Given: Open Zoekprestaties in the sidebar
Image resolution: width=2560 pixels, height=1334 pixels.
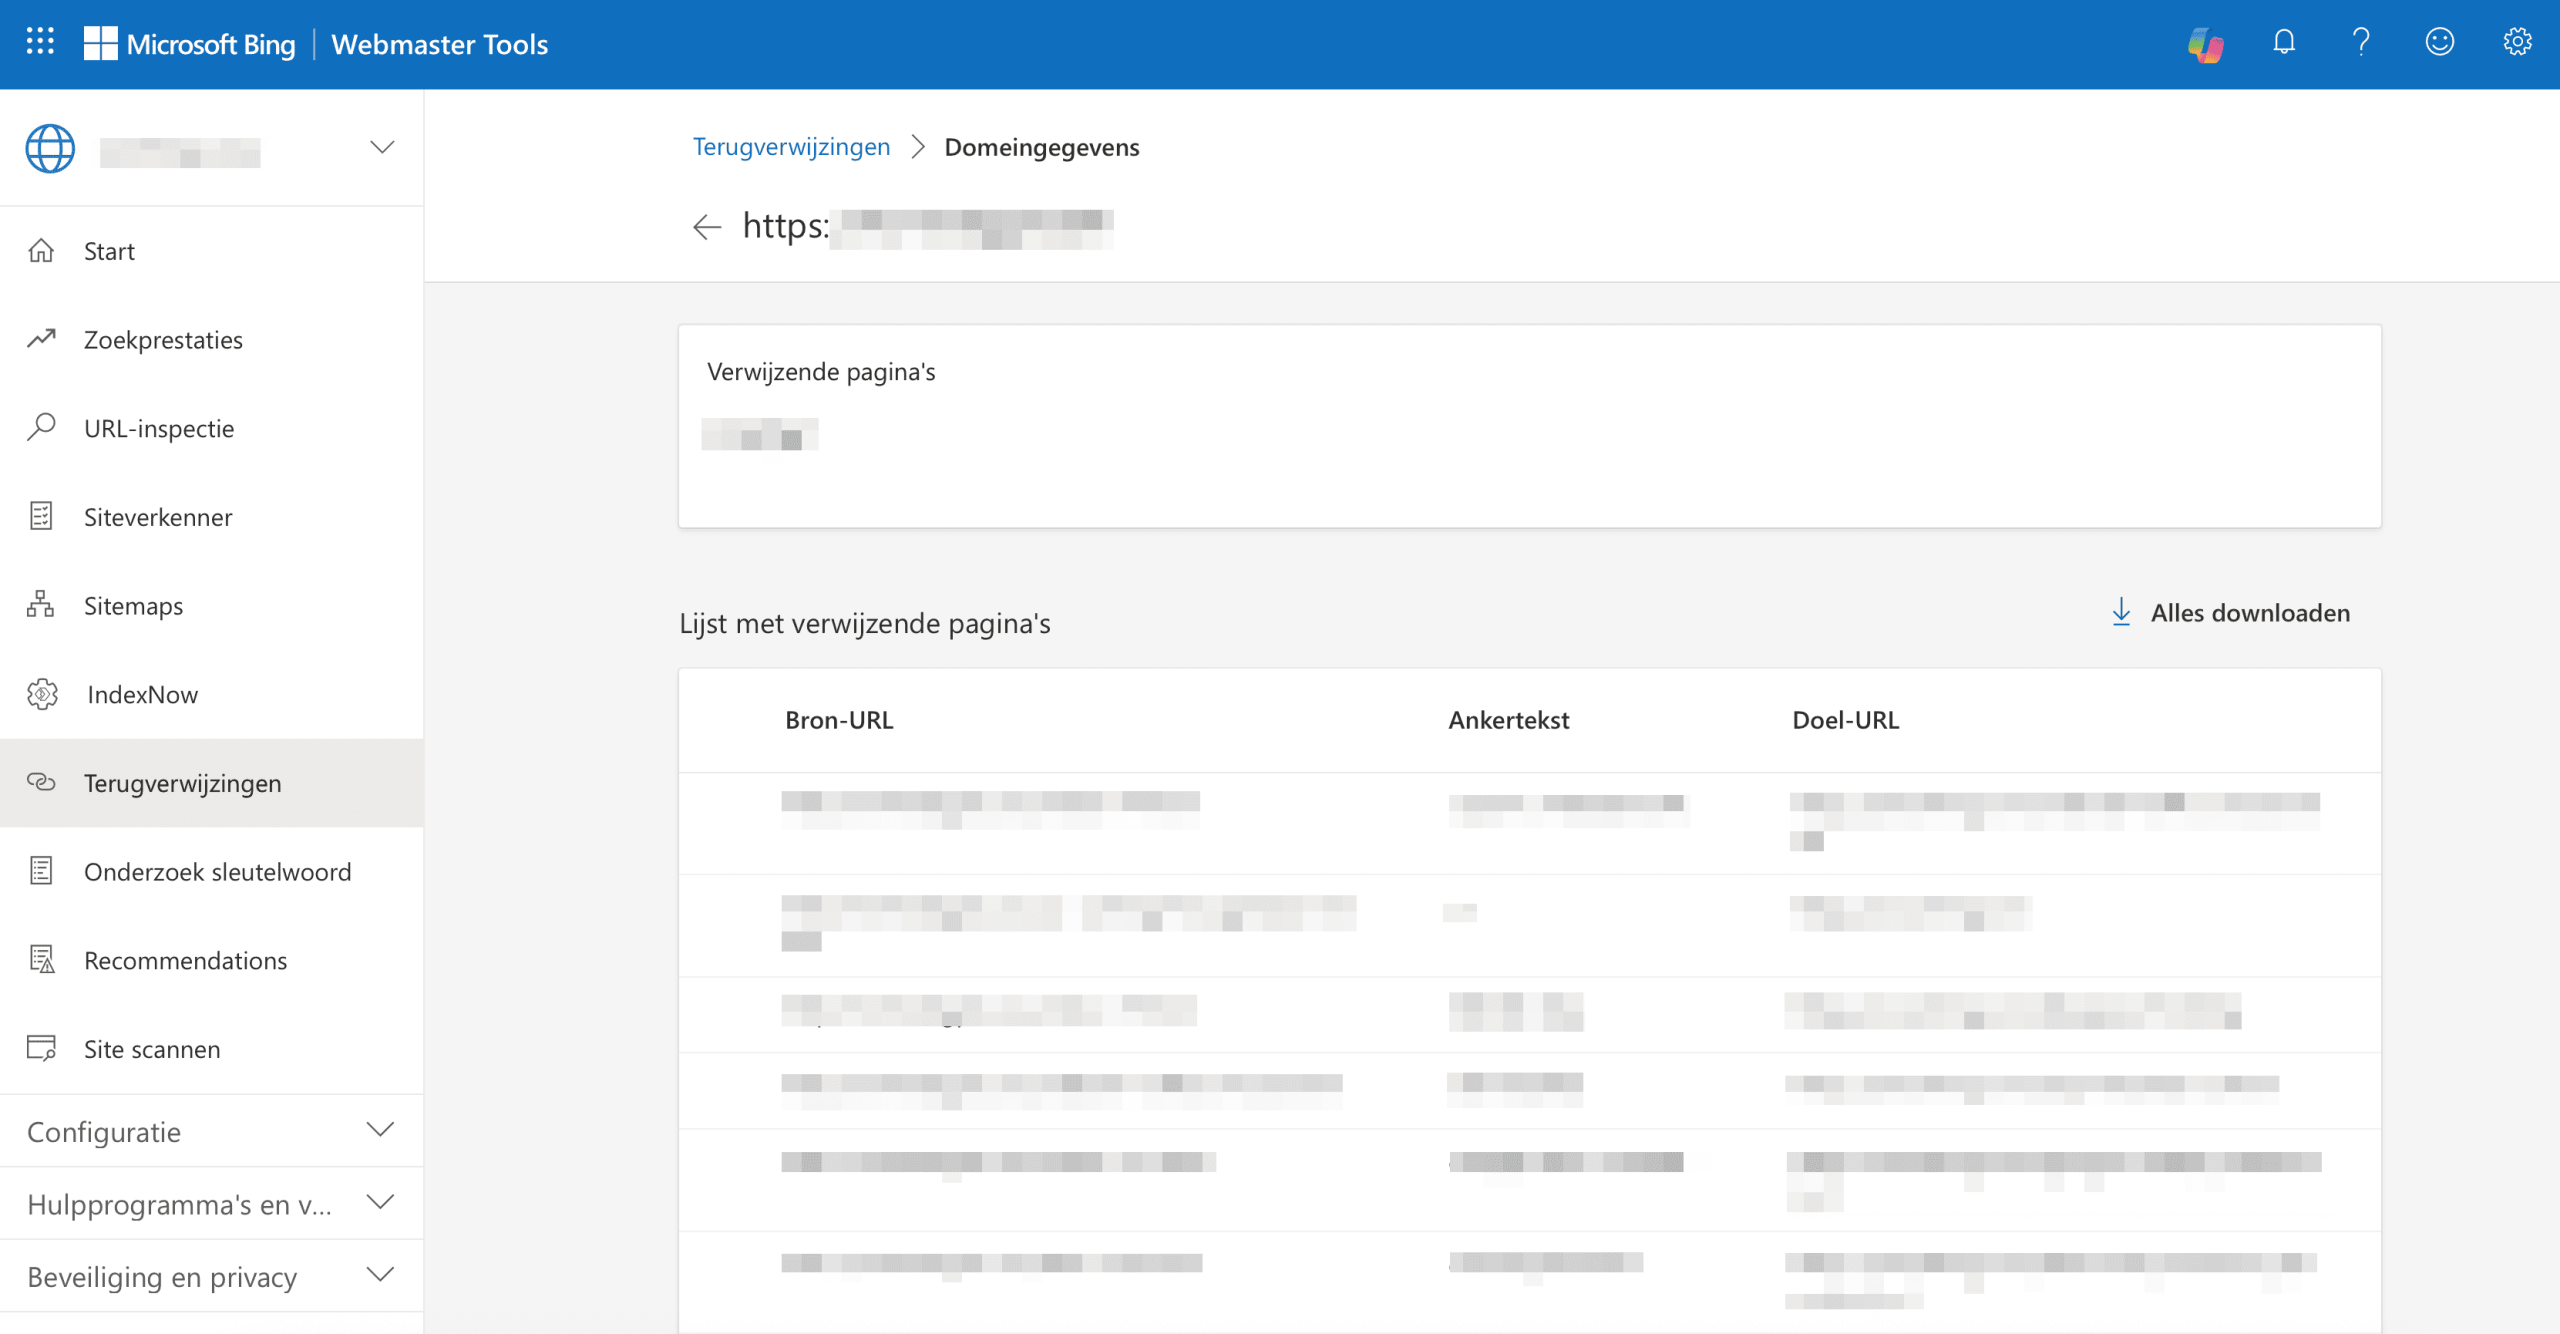Looking at the screenshot, I should (x=211, y=340).
